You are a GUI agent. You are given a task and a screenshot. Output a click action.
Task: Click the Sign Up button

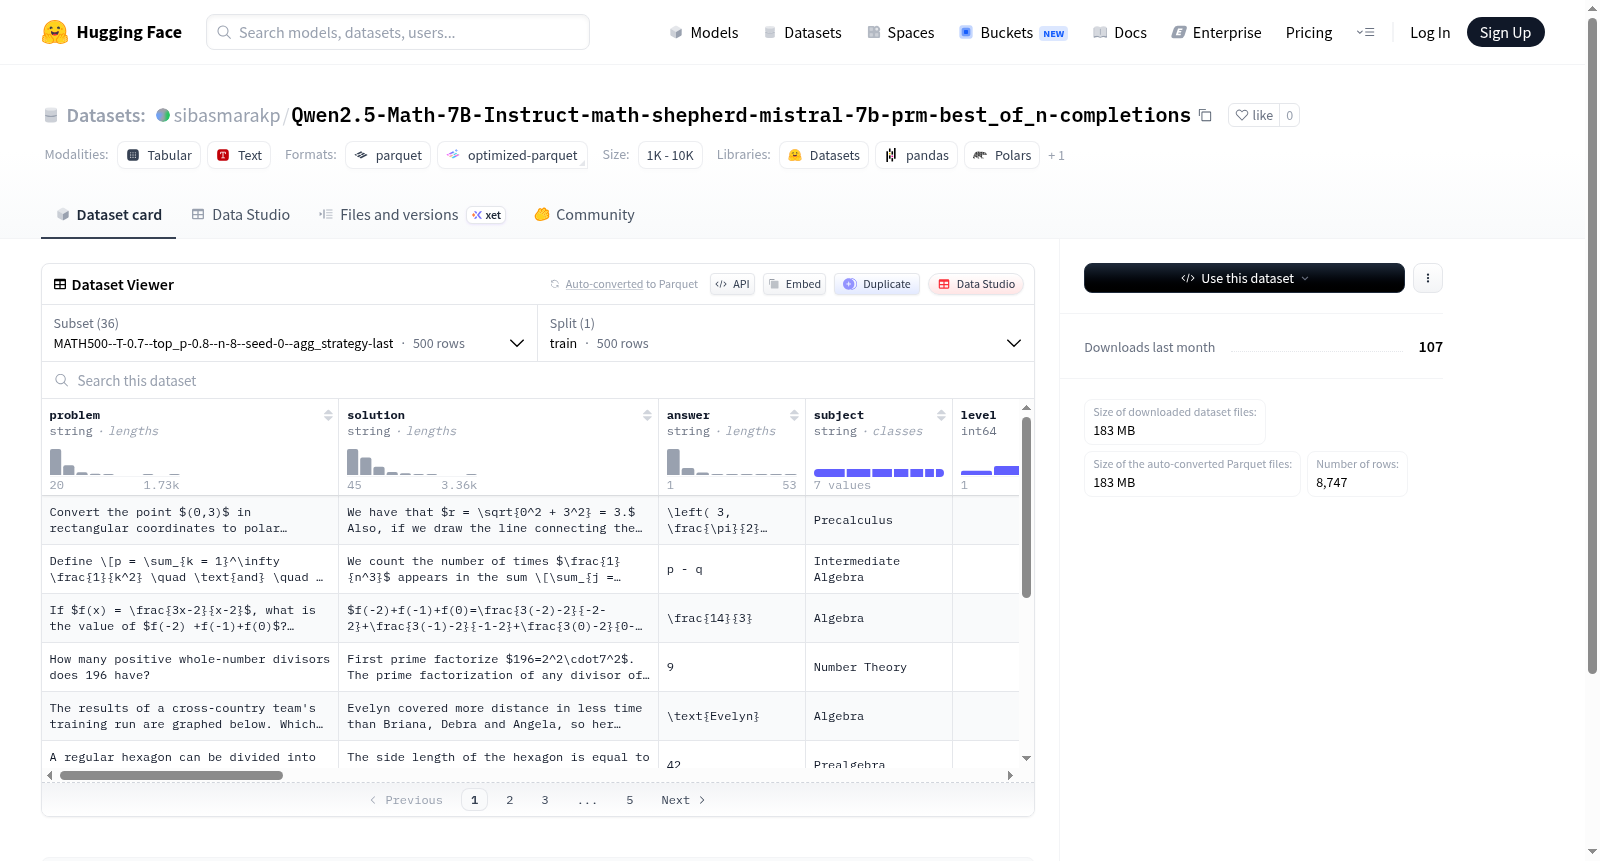click(x=1505, y=32)
